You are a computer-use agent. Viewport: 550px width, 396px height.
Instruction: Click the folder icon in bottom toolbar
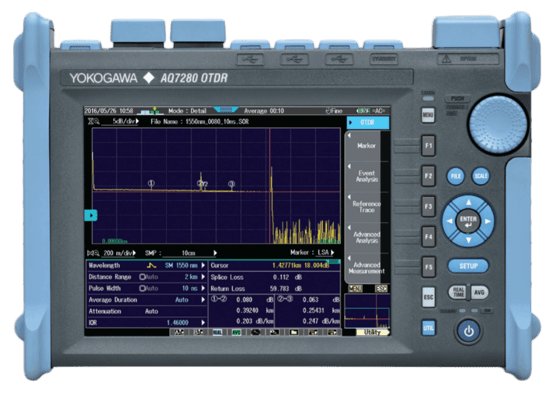coord(294,332)
